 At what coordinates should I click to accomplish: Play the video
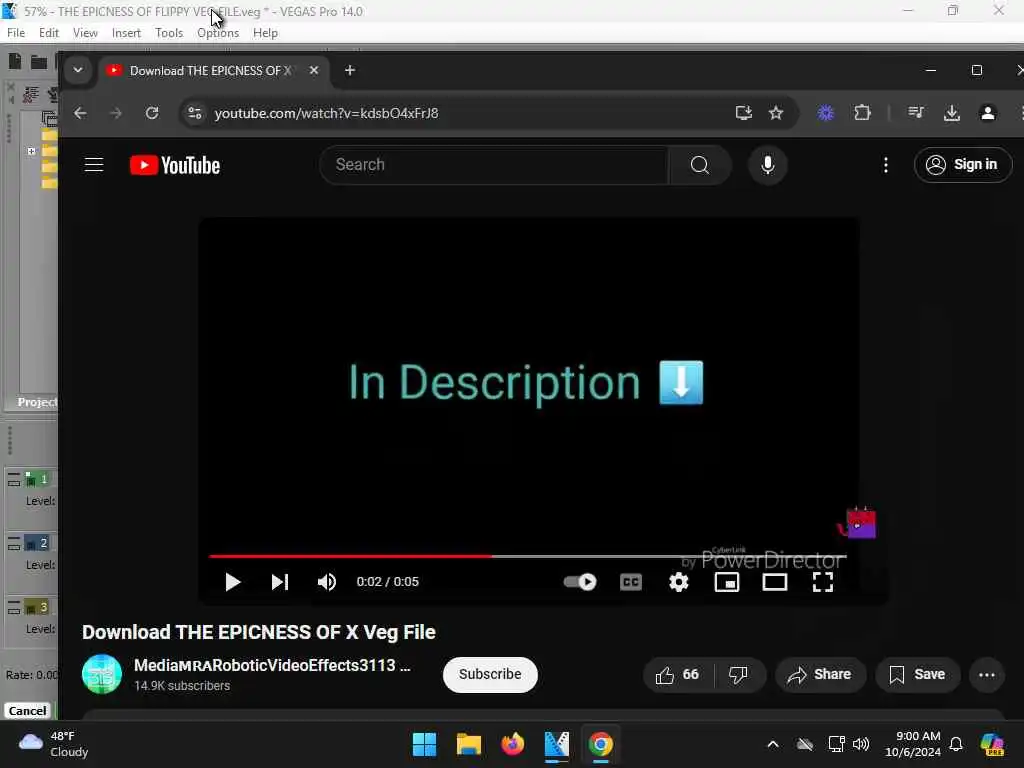pos(232,582)
